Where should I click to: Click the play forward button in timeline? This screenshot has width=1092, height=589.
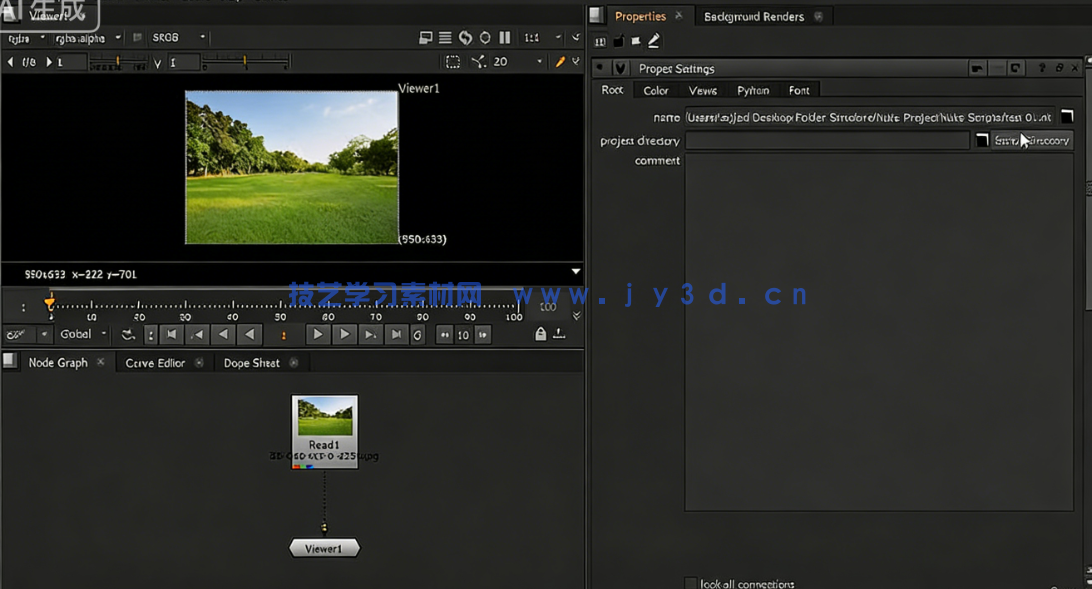(x=318, y=334)
